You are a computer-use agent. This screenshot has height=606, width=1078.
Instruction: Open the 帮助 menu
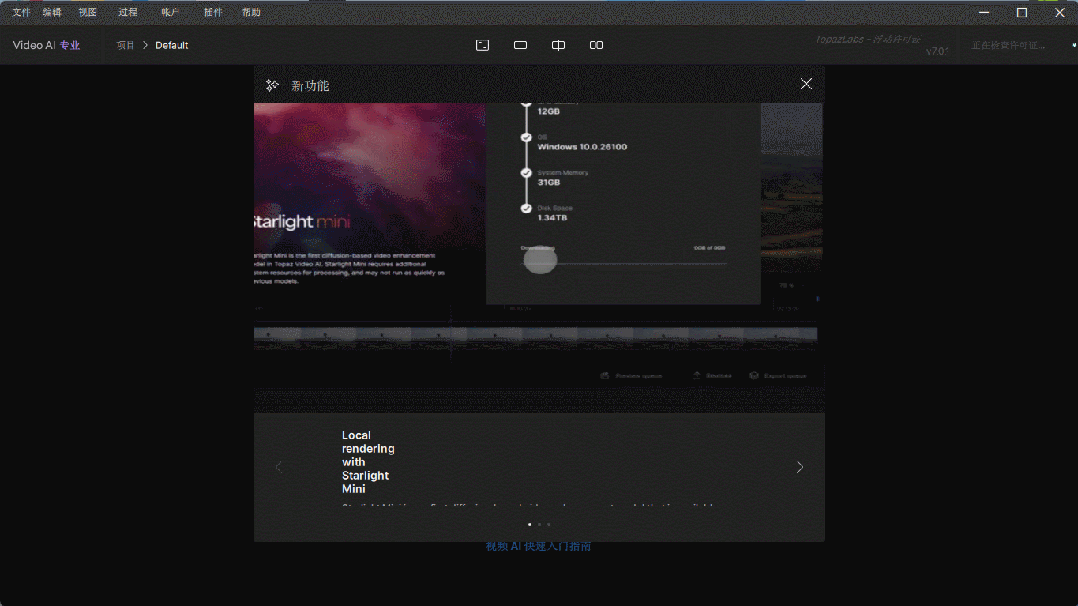click(x=251, y=12)
